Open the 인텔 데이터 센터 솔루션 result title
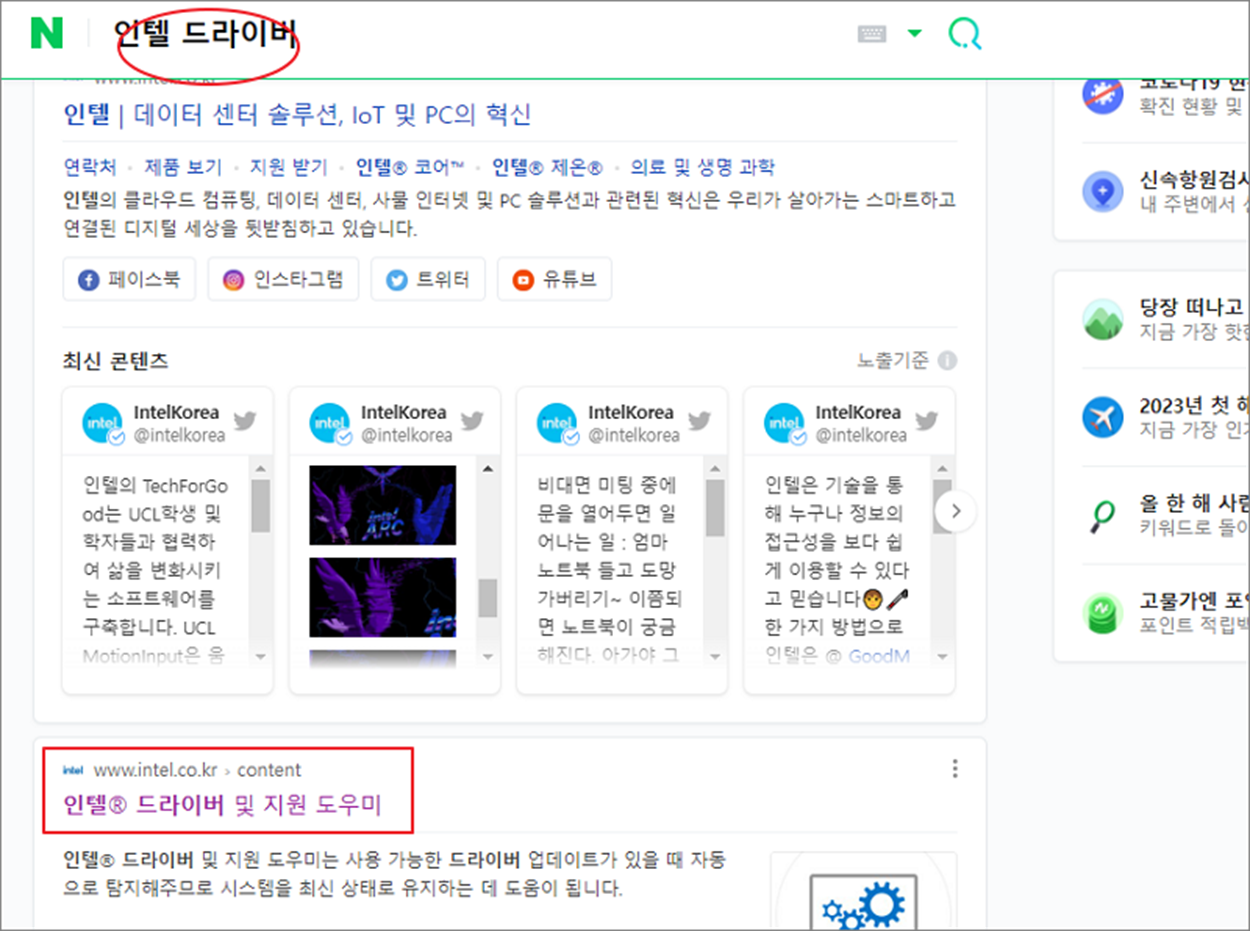This screenshot has height=931, width=1250. click(297, 114)
